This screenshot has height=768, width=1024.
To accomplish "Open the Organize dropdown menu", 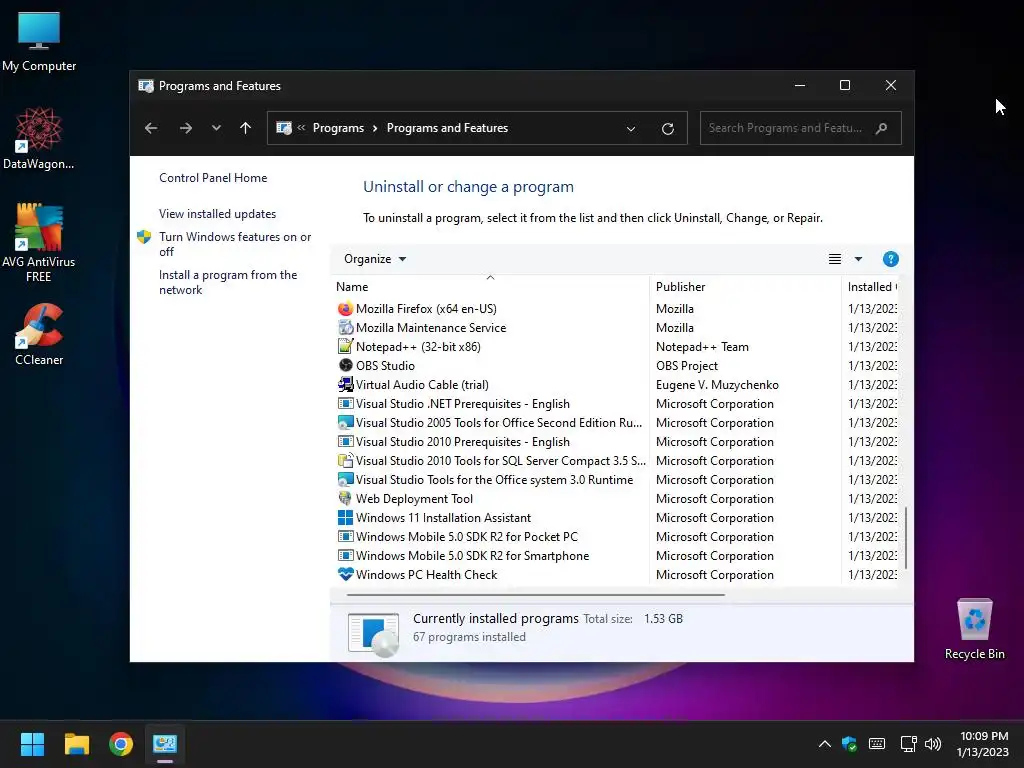I will (375, 259).
